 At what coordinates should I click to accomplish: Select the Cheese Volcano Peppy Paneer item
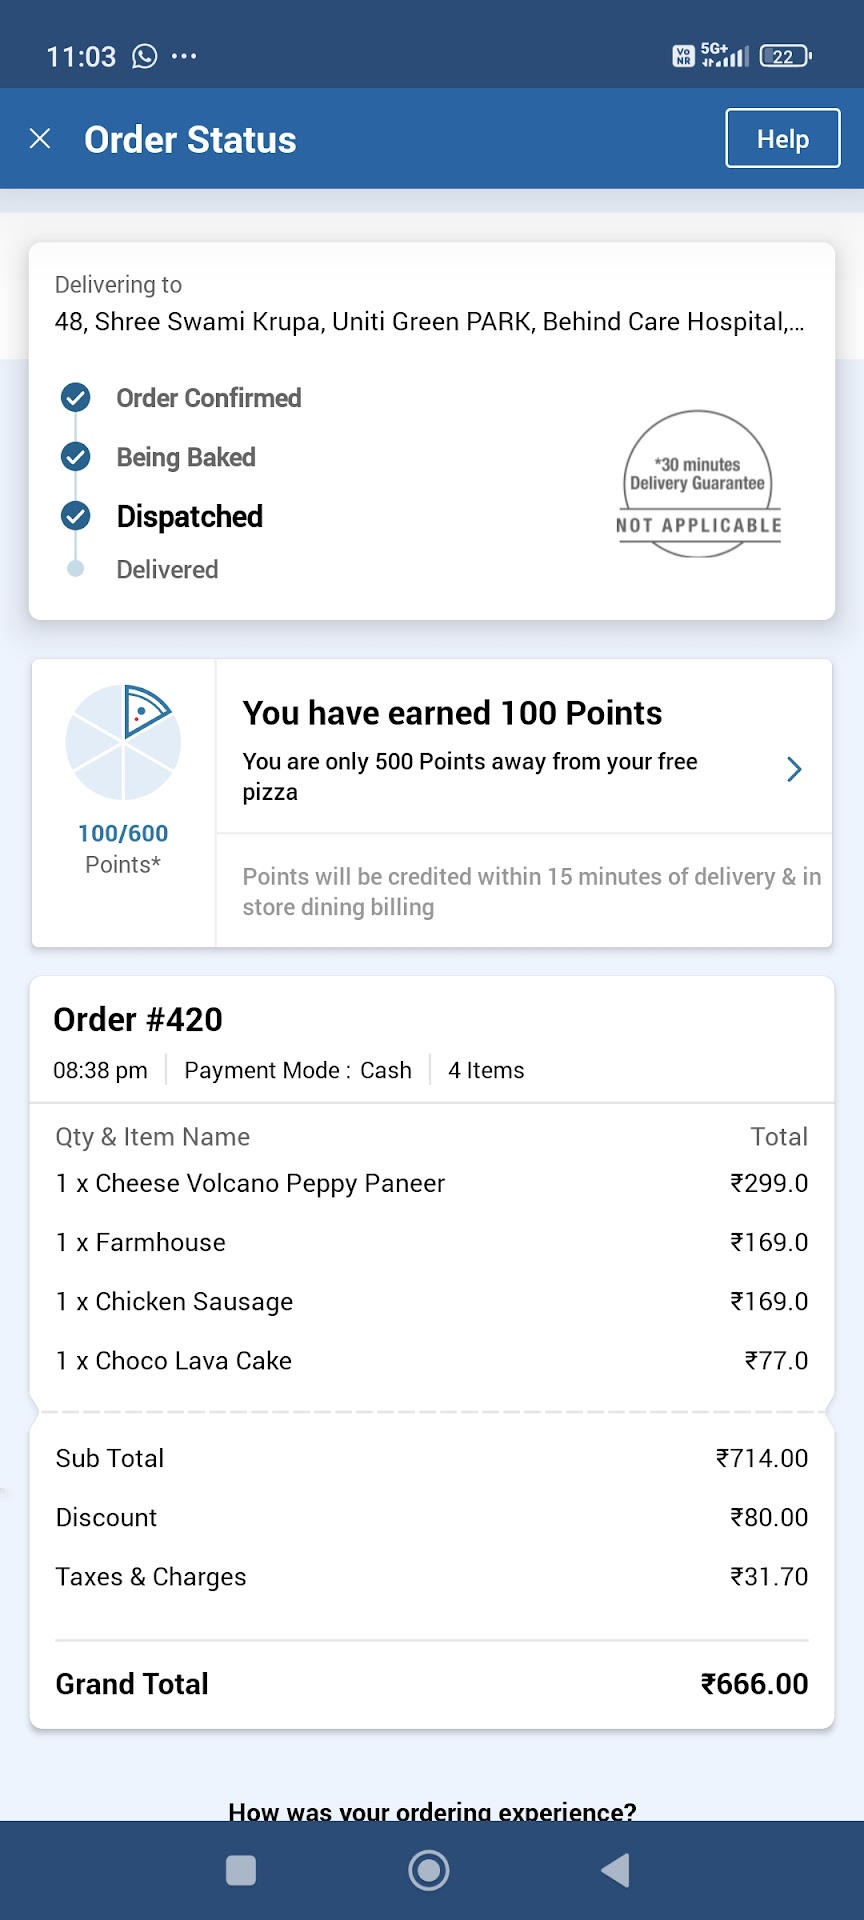pos(250,1184)
